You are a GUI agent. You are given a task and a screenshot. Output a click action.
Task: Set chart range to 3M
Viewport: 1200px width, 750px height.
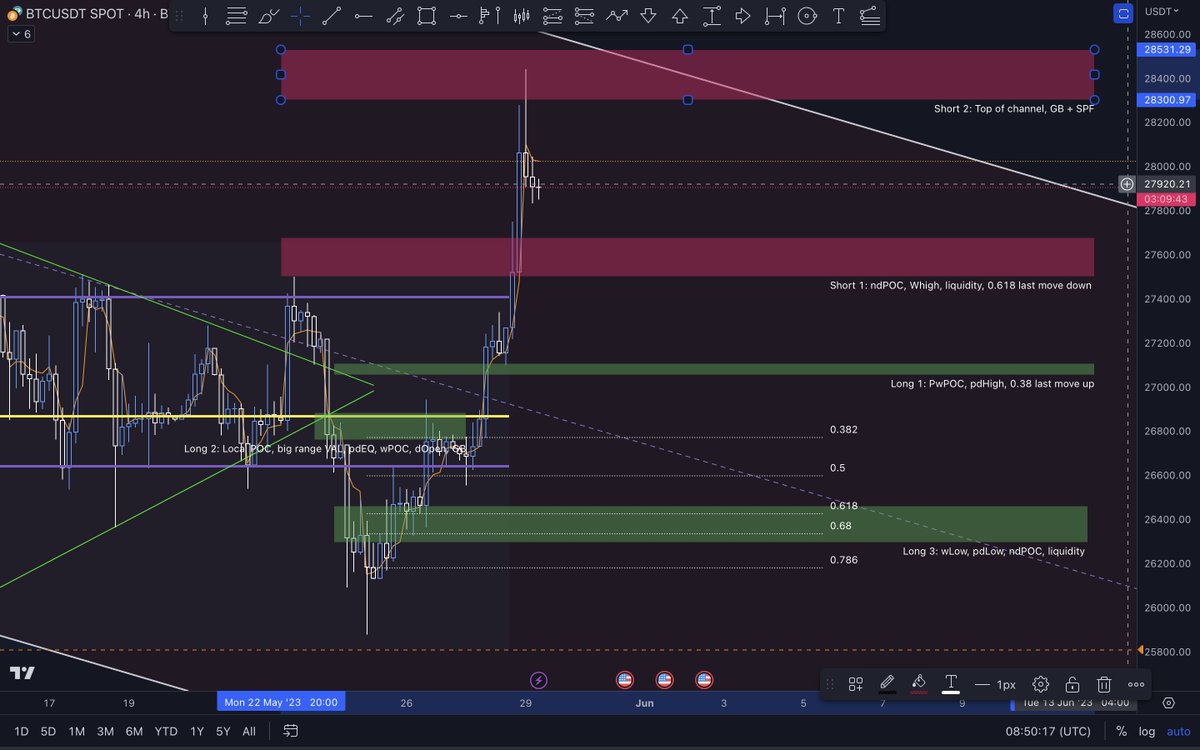[x=105, y=731]
